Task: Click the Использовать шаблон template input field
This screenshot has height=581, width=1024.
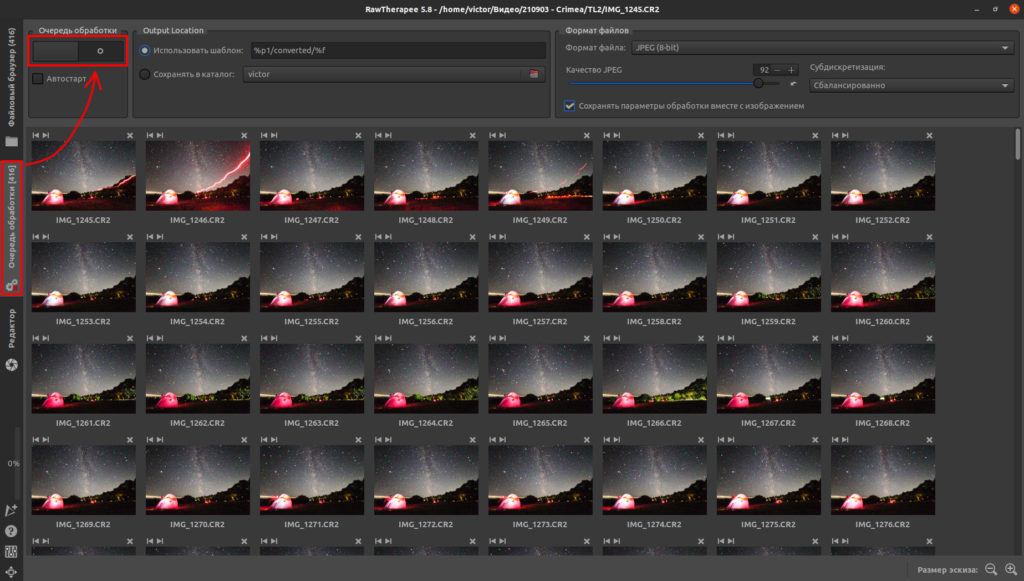Action: tap(398, 50)
